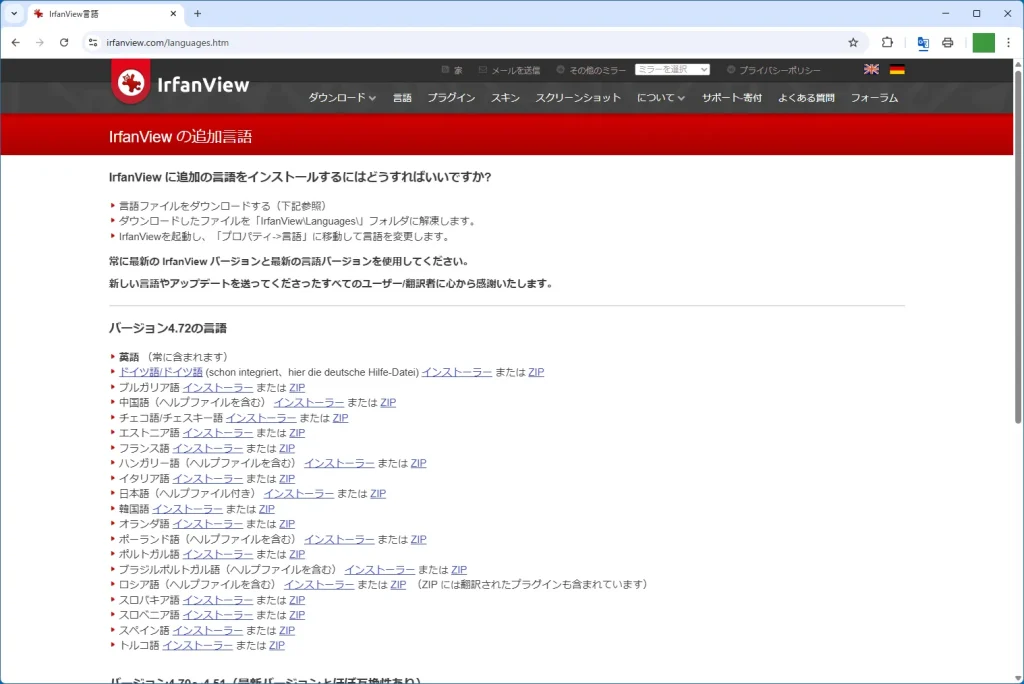Reload the IrfanView languages page

pos(64,42)
